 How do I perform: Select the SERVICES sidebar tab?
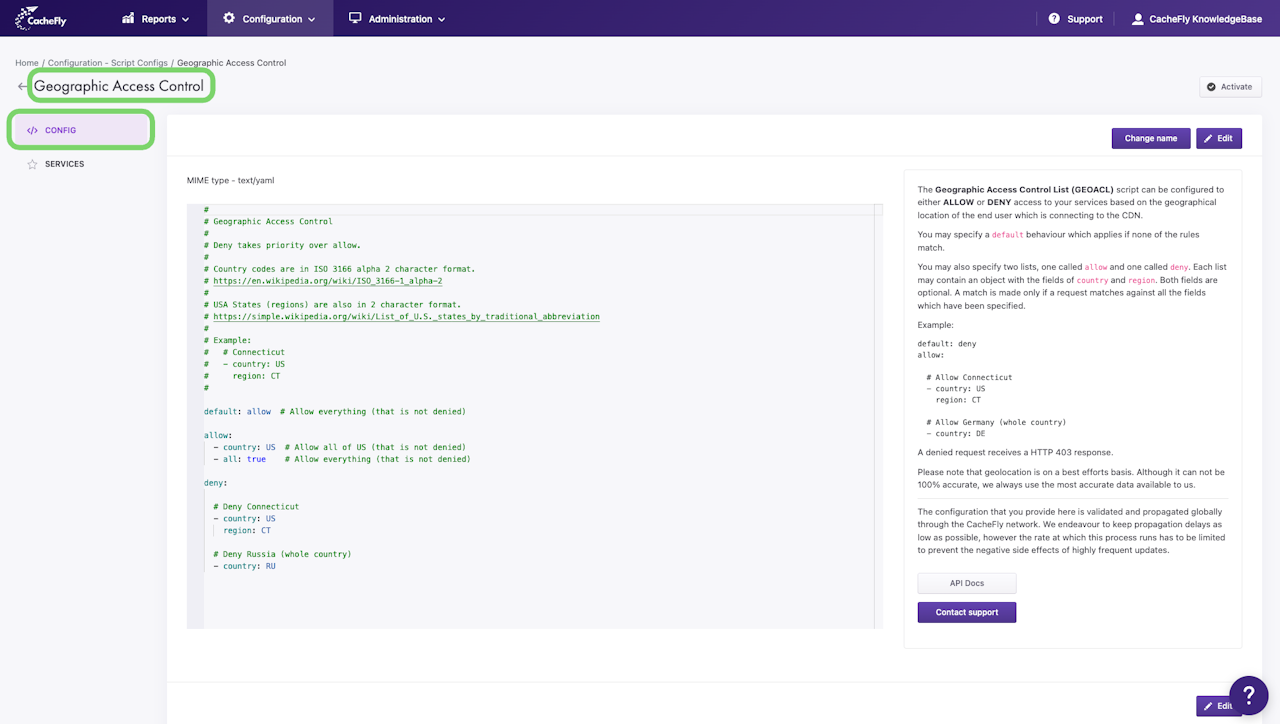click(64, 164)
